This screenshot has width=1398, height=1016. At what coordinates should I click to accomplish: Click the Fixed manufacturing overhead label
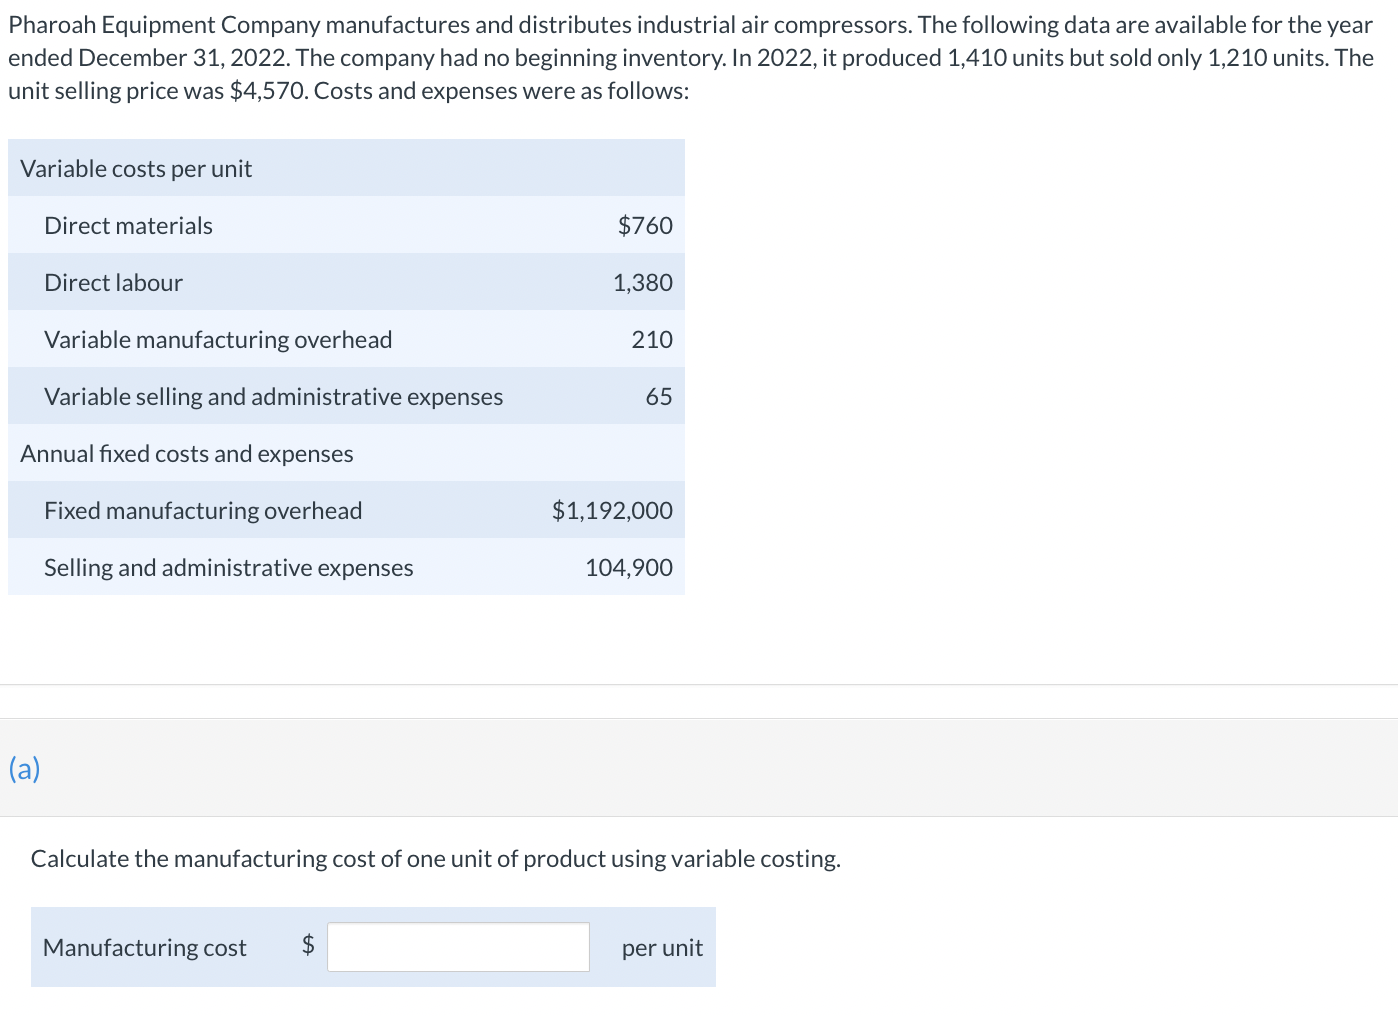[203, 511]
